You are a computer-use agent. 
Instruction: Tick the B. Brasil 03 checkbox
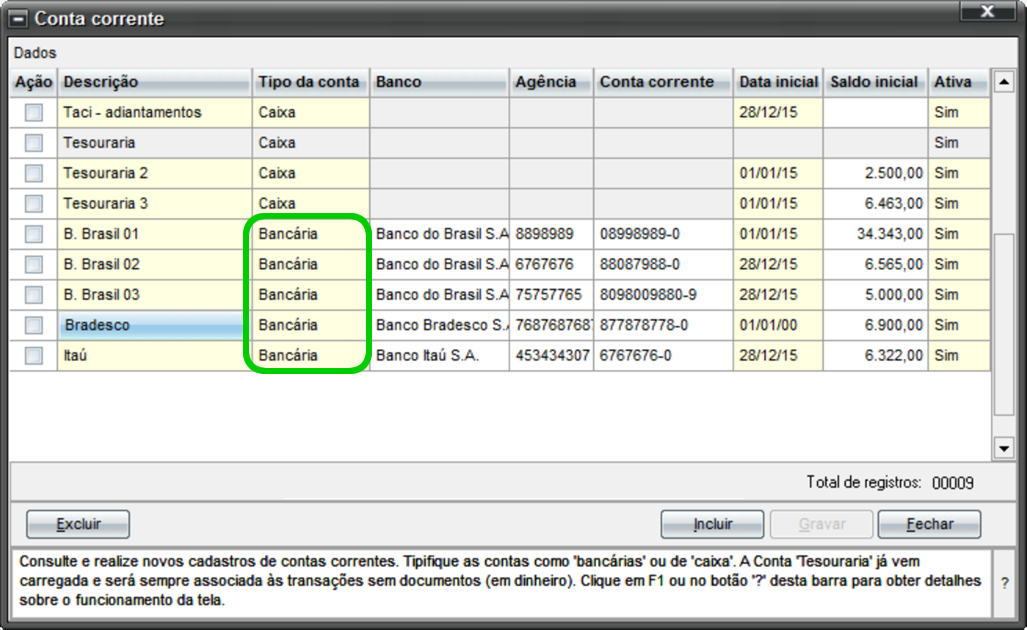(33, 295)
